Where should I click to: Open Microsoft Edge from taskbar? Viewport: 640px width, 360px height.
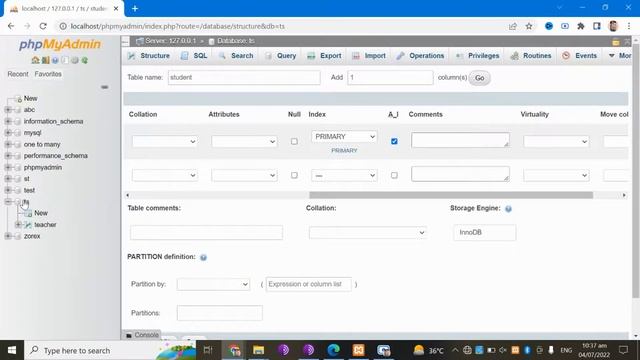pos(333,350)
